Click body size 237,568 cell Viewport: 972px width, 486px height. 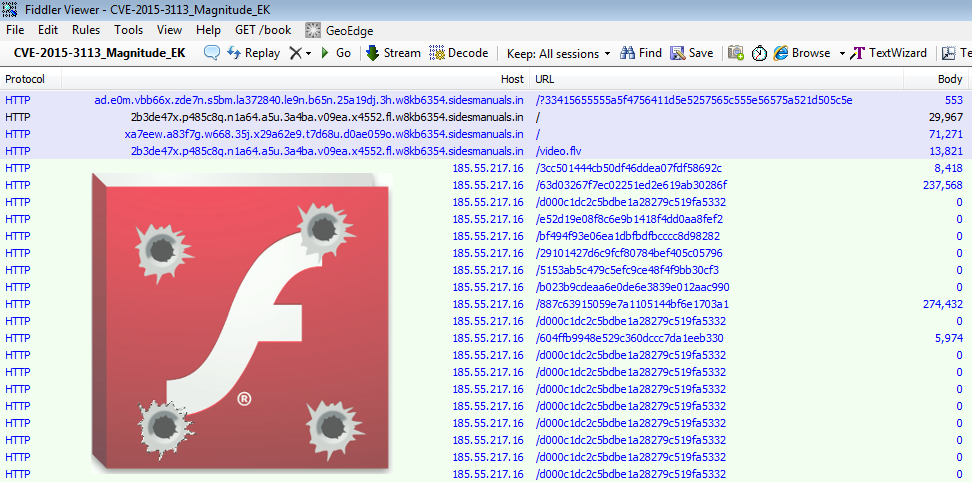(943, 185)
